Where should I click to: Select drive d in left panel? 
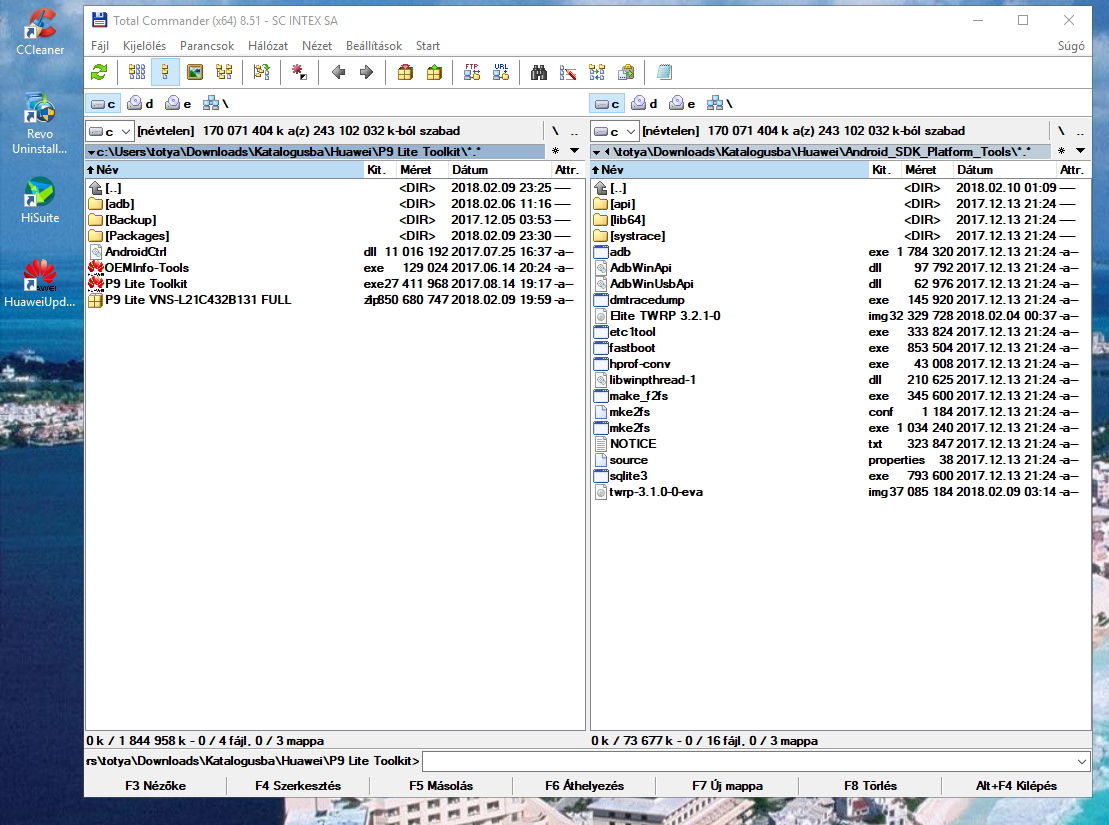pyautogui.click(x=140, y=104)
